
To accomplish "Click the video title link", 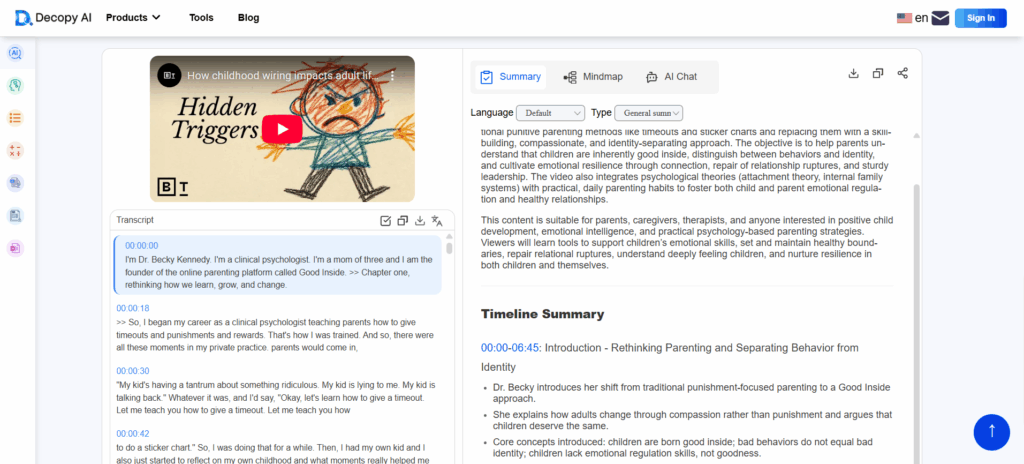I will pos(281,75).
